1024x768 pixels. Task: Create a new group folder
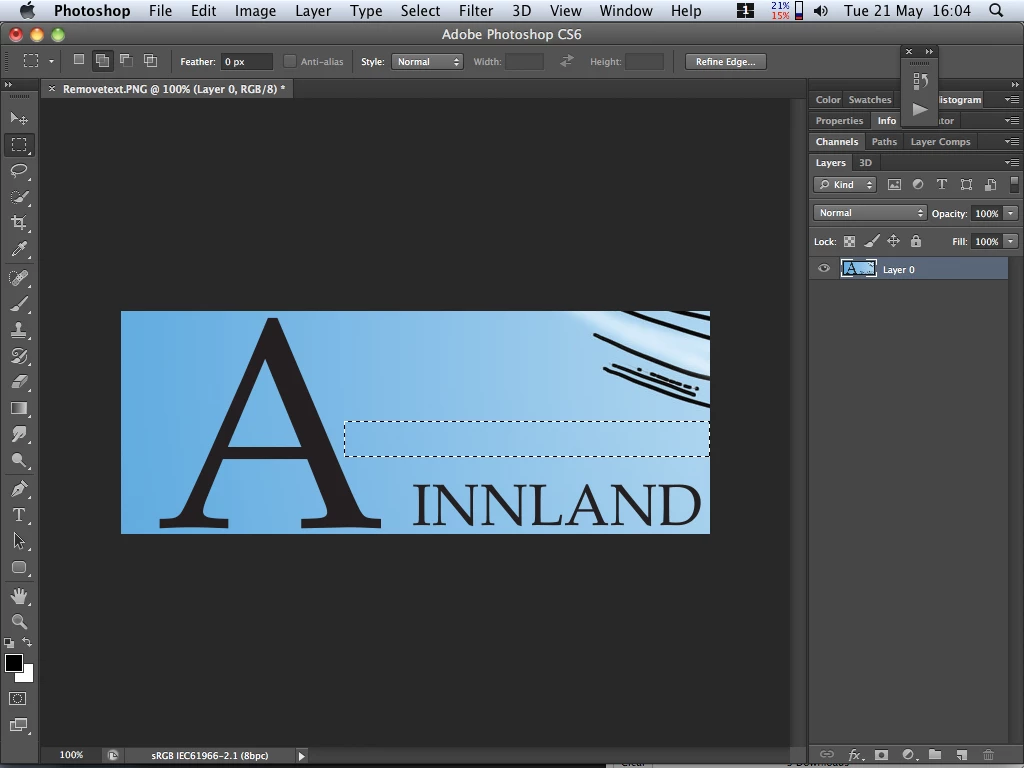pos(935,754)
